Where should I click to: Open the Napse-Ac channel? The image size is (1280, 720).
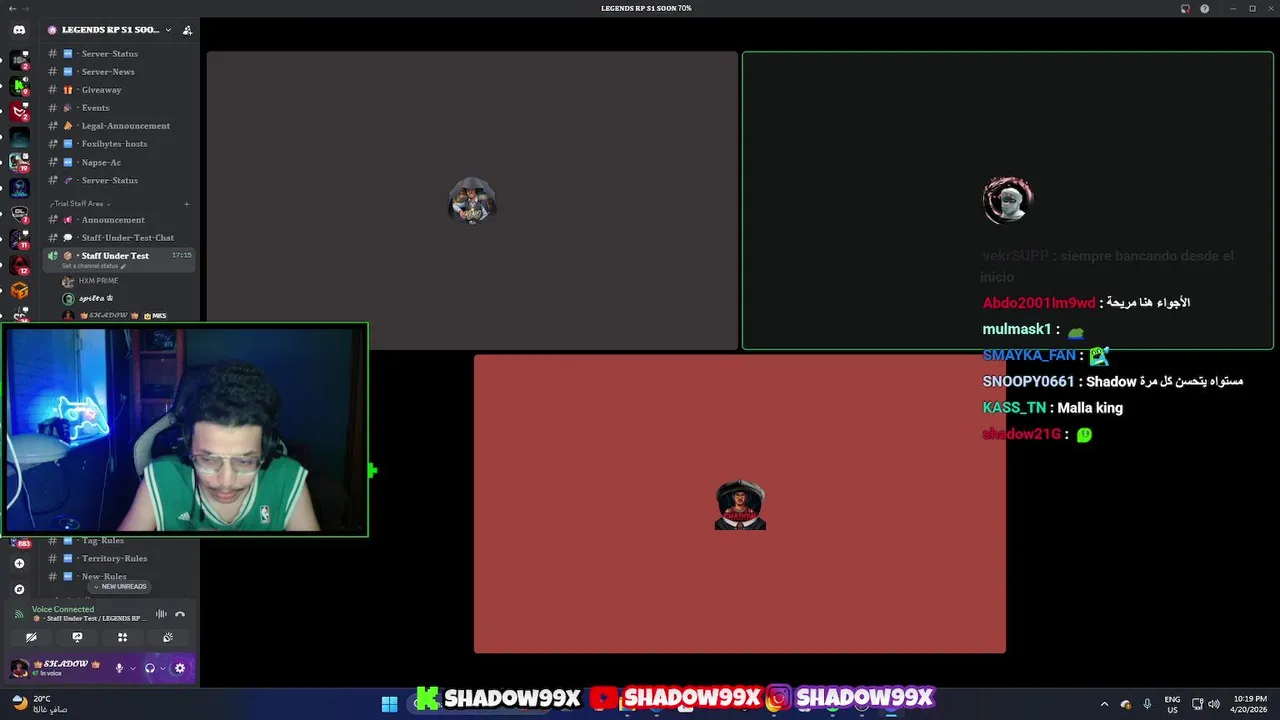119,162
